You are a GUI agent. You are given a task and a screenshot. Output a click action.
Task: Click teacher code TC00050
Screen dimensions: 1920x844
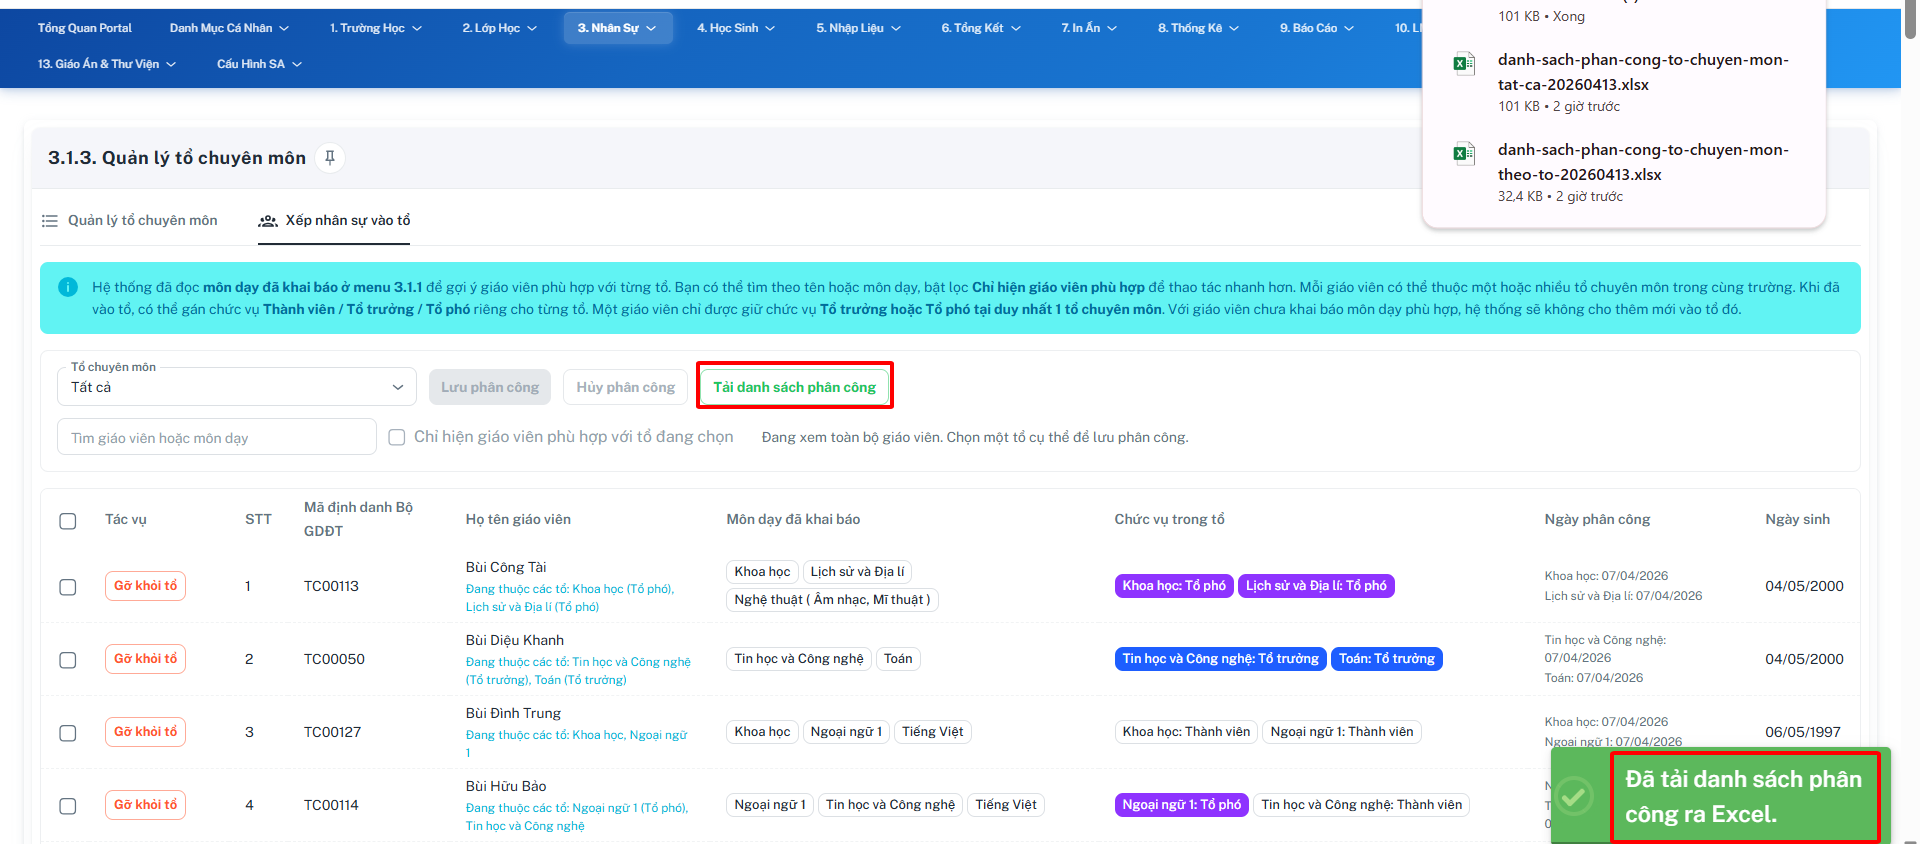click(334, 659)
